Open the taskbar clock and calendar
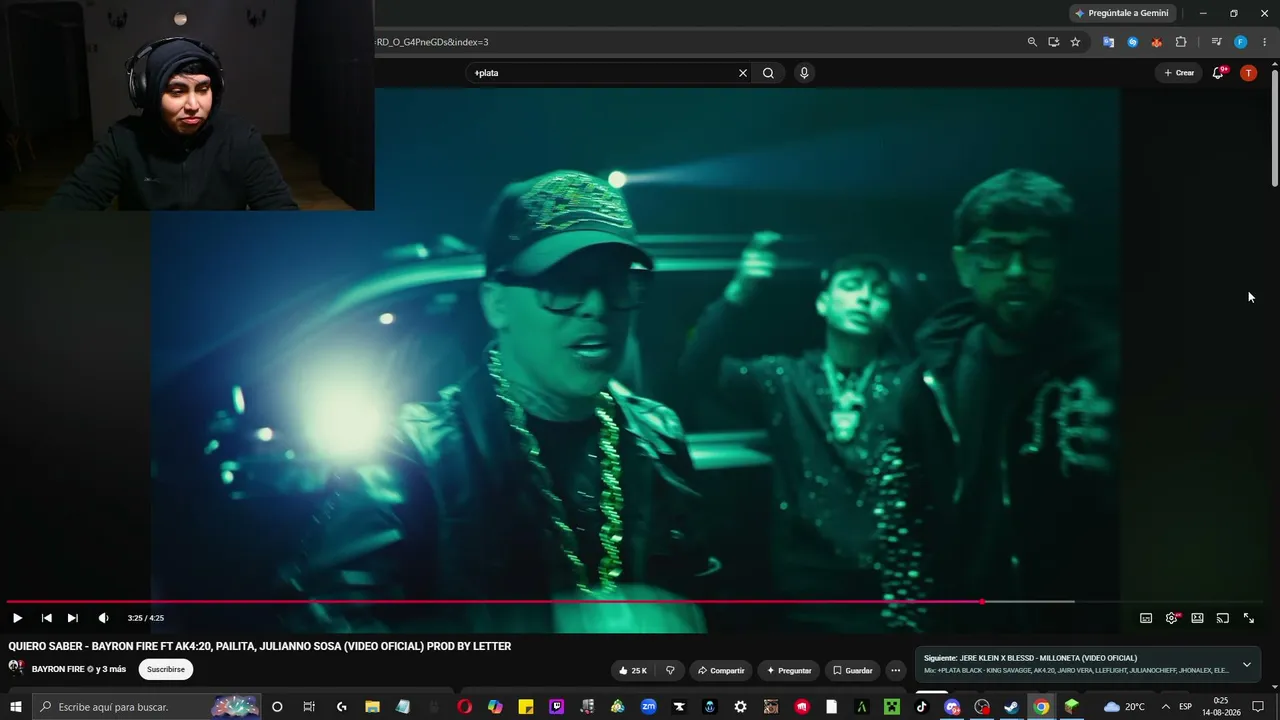The width and height of the screenshot is (1280, 720). 1221,707
